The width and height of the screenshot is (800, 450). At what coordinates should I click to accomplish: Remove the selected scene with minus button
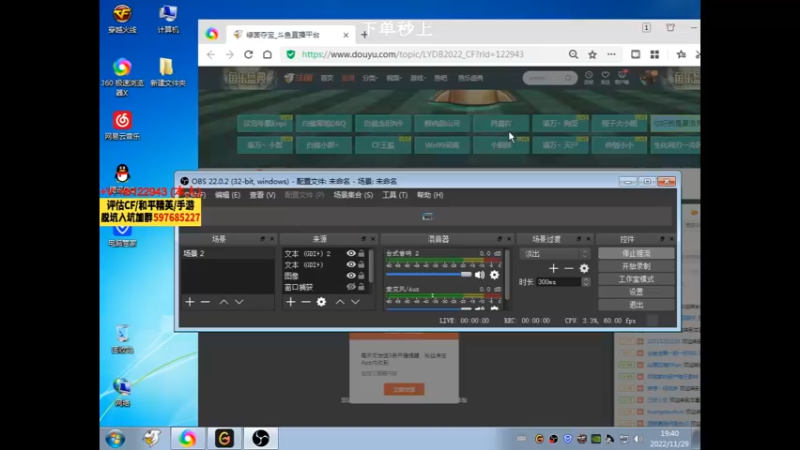pos(205,302)
